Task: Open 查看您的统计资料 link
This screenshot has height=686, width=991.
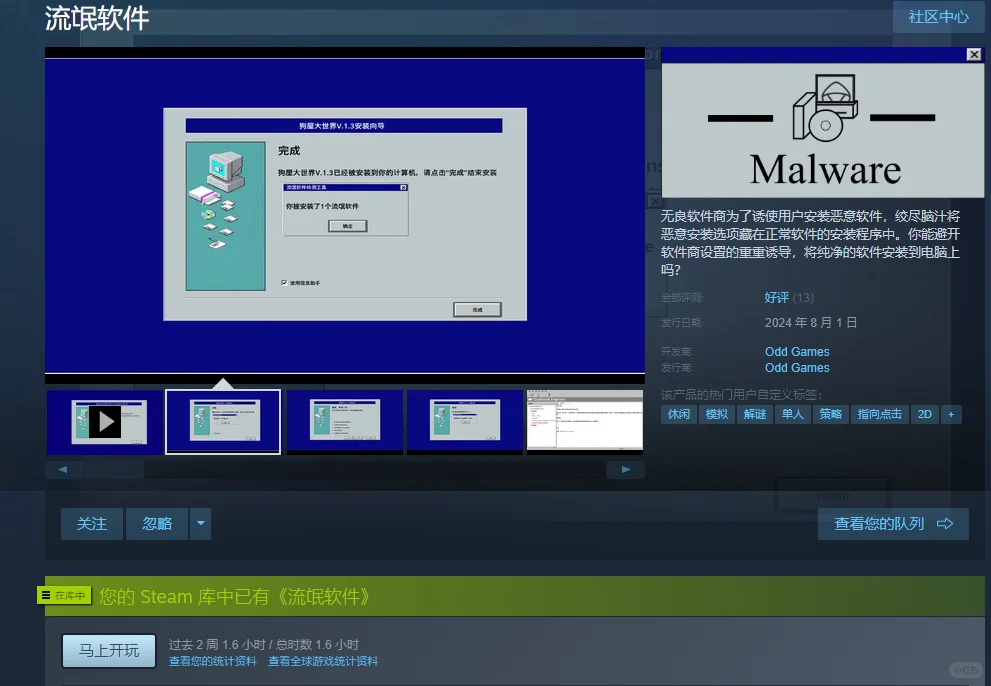Action: (212, 661)
